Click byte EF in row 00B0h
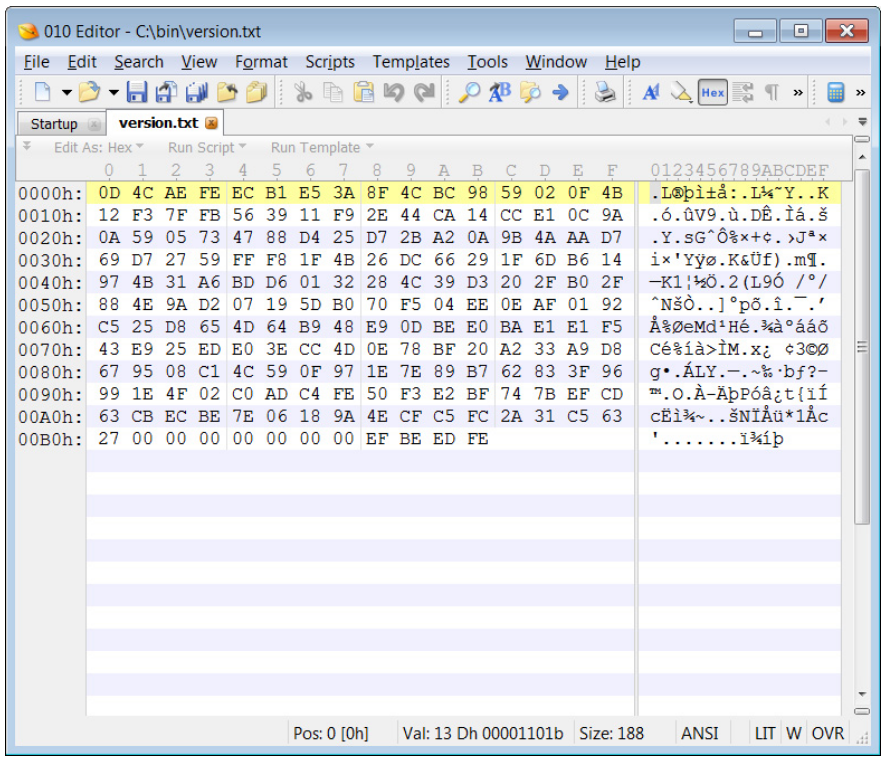 pyautogui.click(x=377, y=439)
